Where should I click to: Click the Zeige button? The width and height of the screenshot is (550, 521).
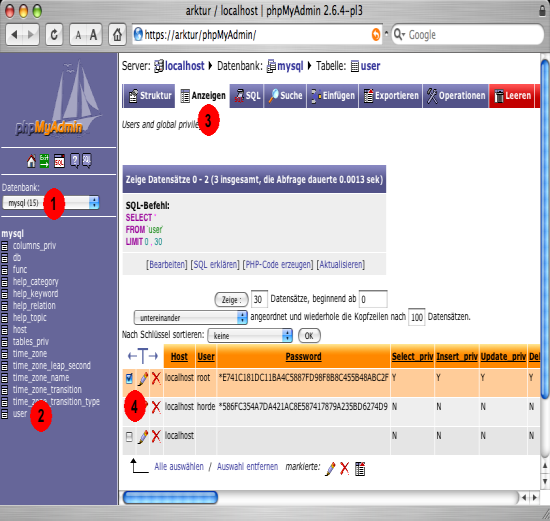(x=231, y=300)
